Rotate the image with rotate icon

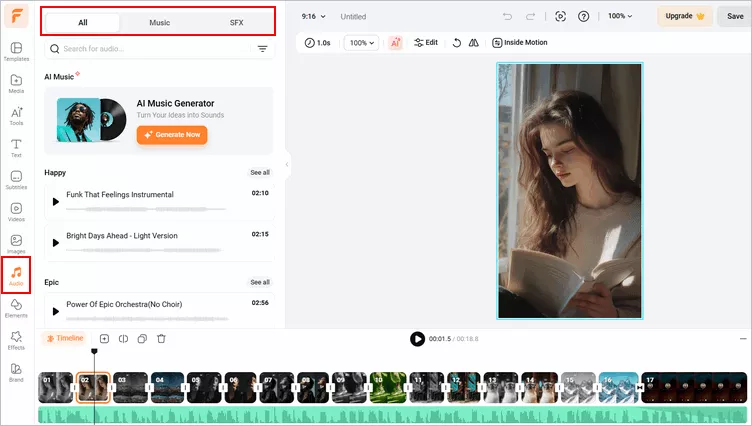click(x=457, y=43)
